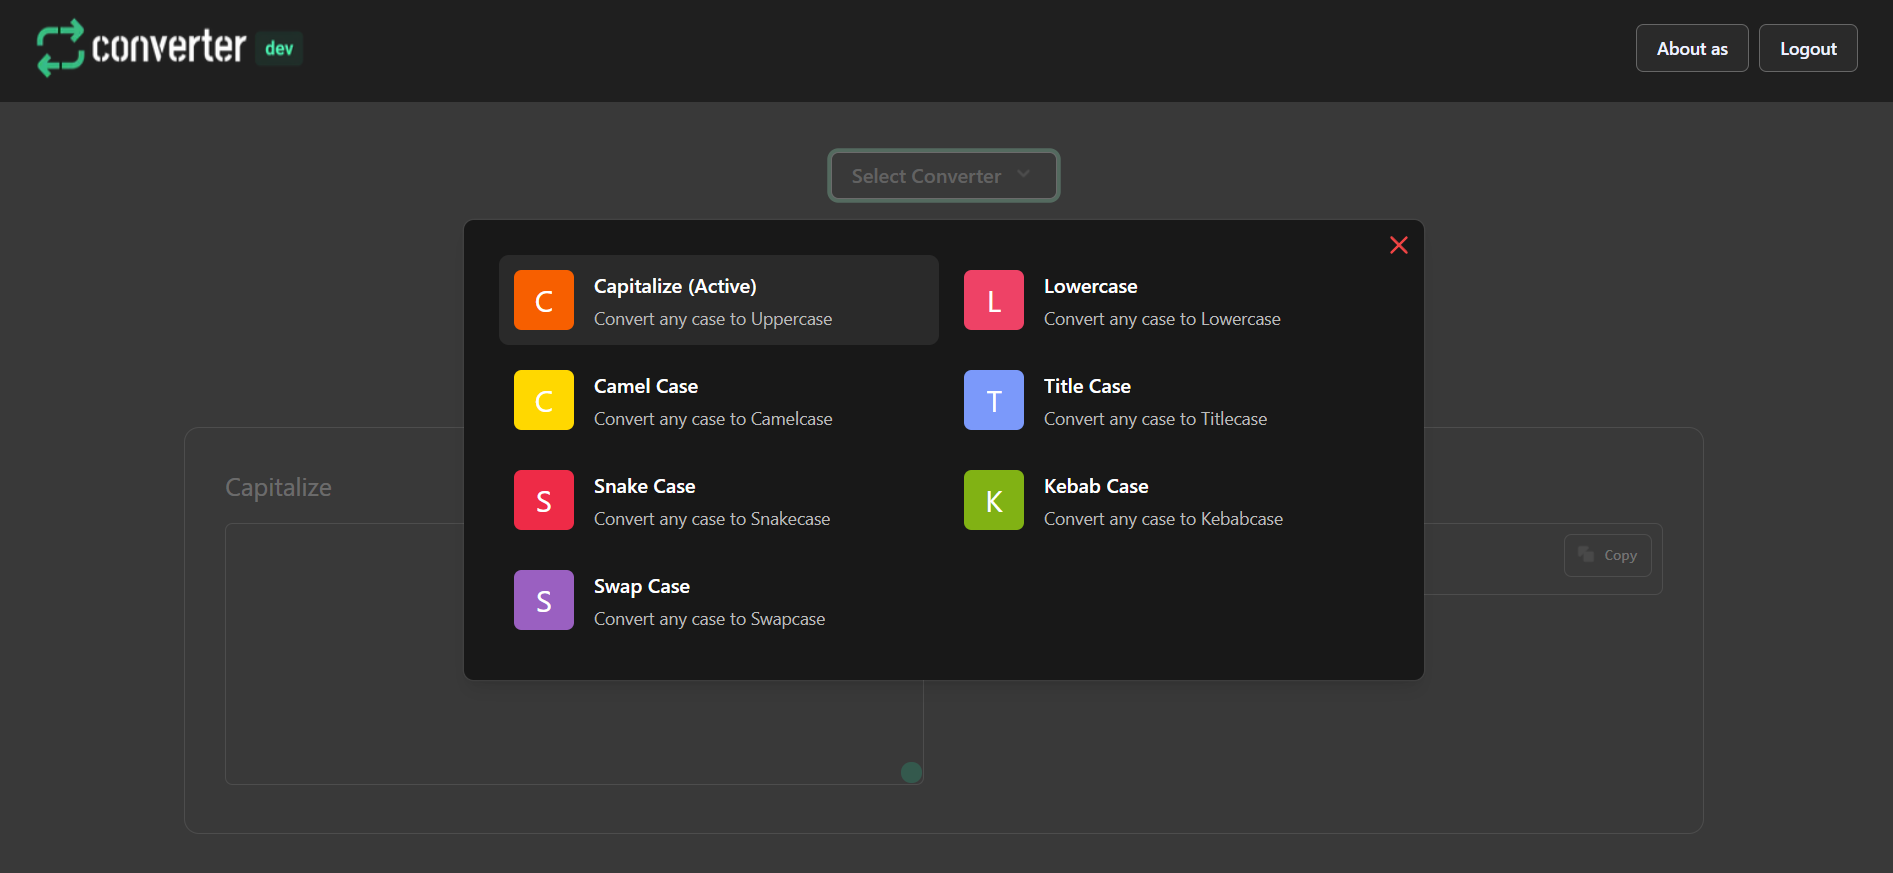Click the copy icon in Copy button

[x=1586, y=554]
